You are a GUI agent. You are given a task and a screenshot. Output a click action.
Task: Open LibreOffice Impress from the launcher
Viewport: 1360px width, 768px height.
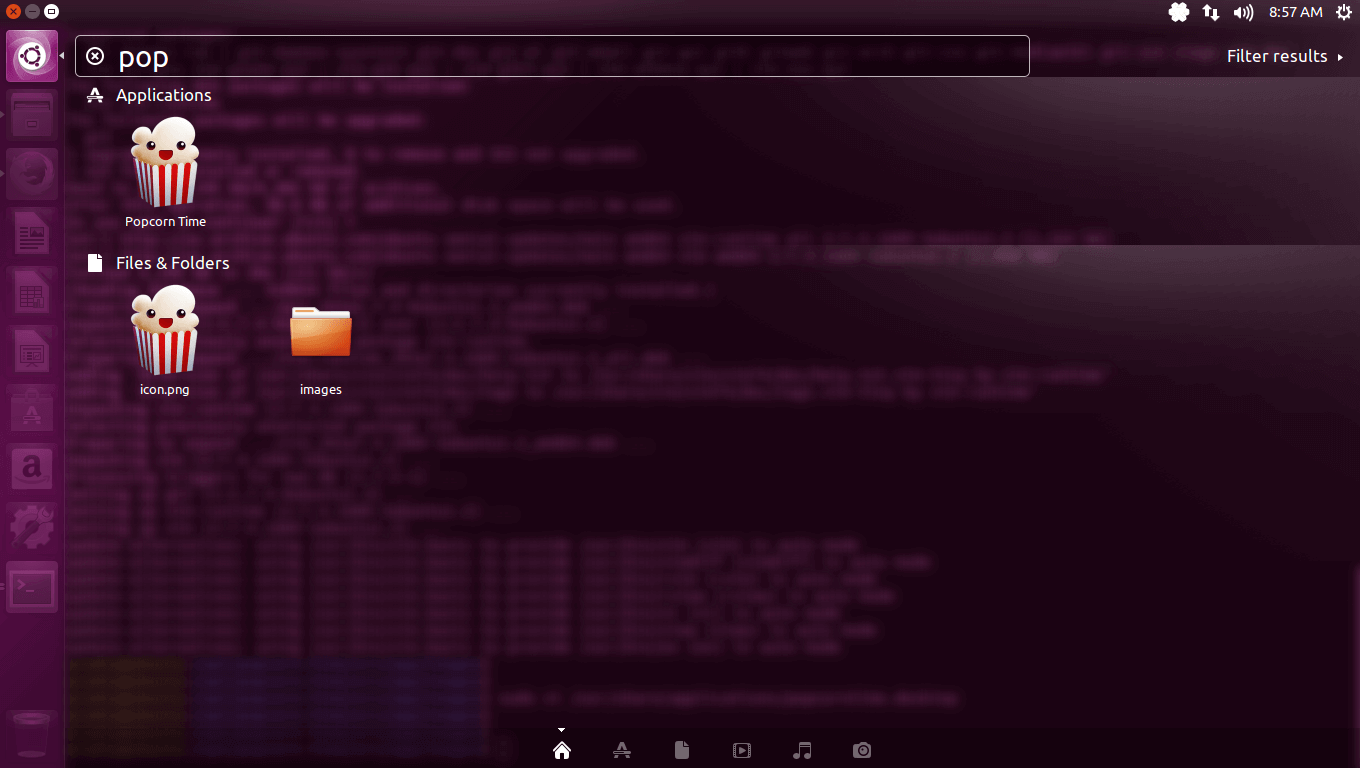click(x=32, y=353)
